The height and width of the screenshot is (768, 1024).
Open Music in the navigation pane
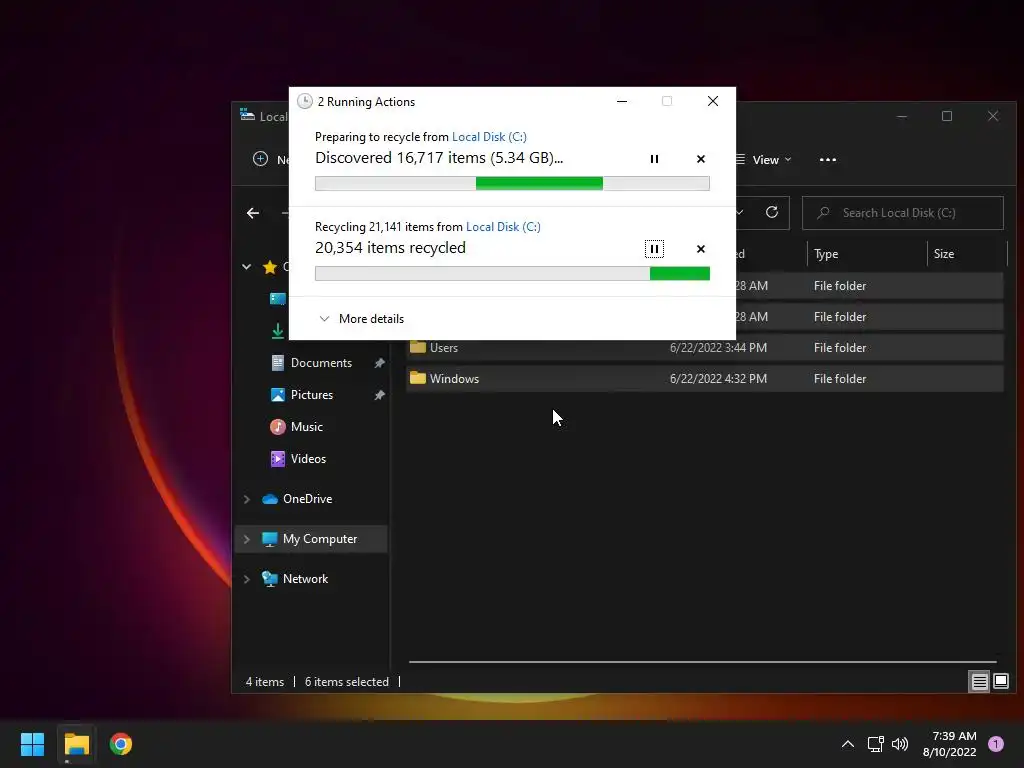(306, 426)
